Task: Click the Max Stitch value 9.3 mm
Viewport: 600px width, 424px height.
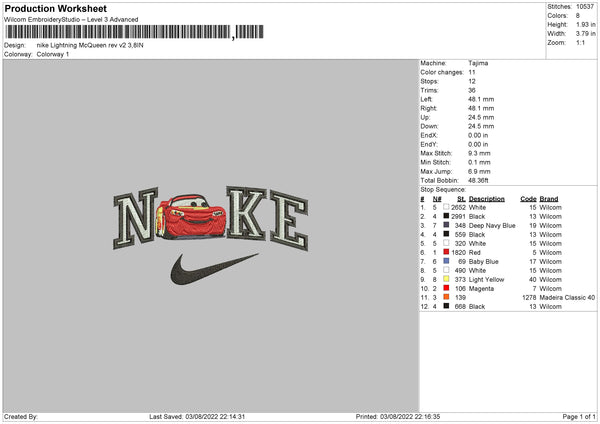Action: (x=479, y=153)
